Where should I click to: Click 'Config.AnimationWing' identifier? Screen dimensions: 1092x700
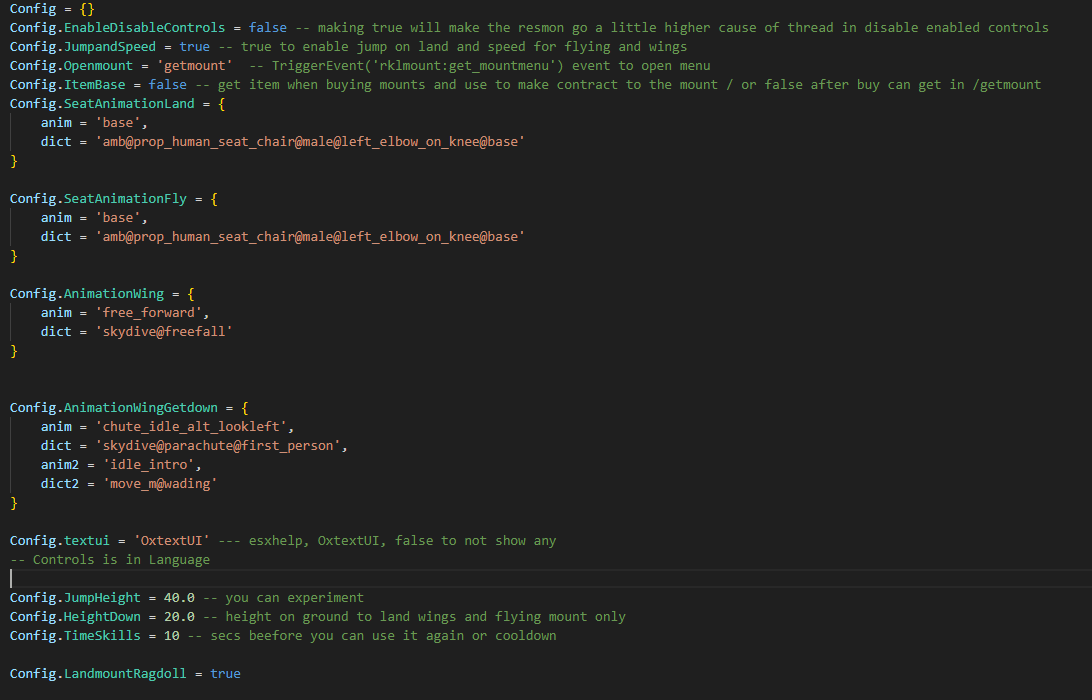[86, 293]
